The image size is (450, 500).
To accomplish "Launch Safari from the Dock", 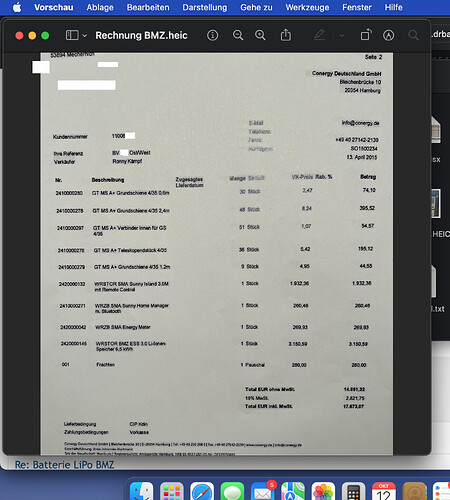I will point(202,492).
